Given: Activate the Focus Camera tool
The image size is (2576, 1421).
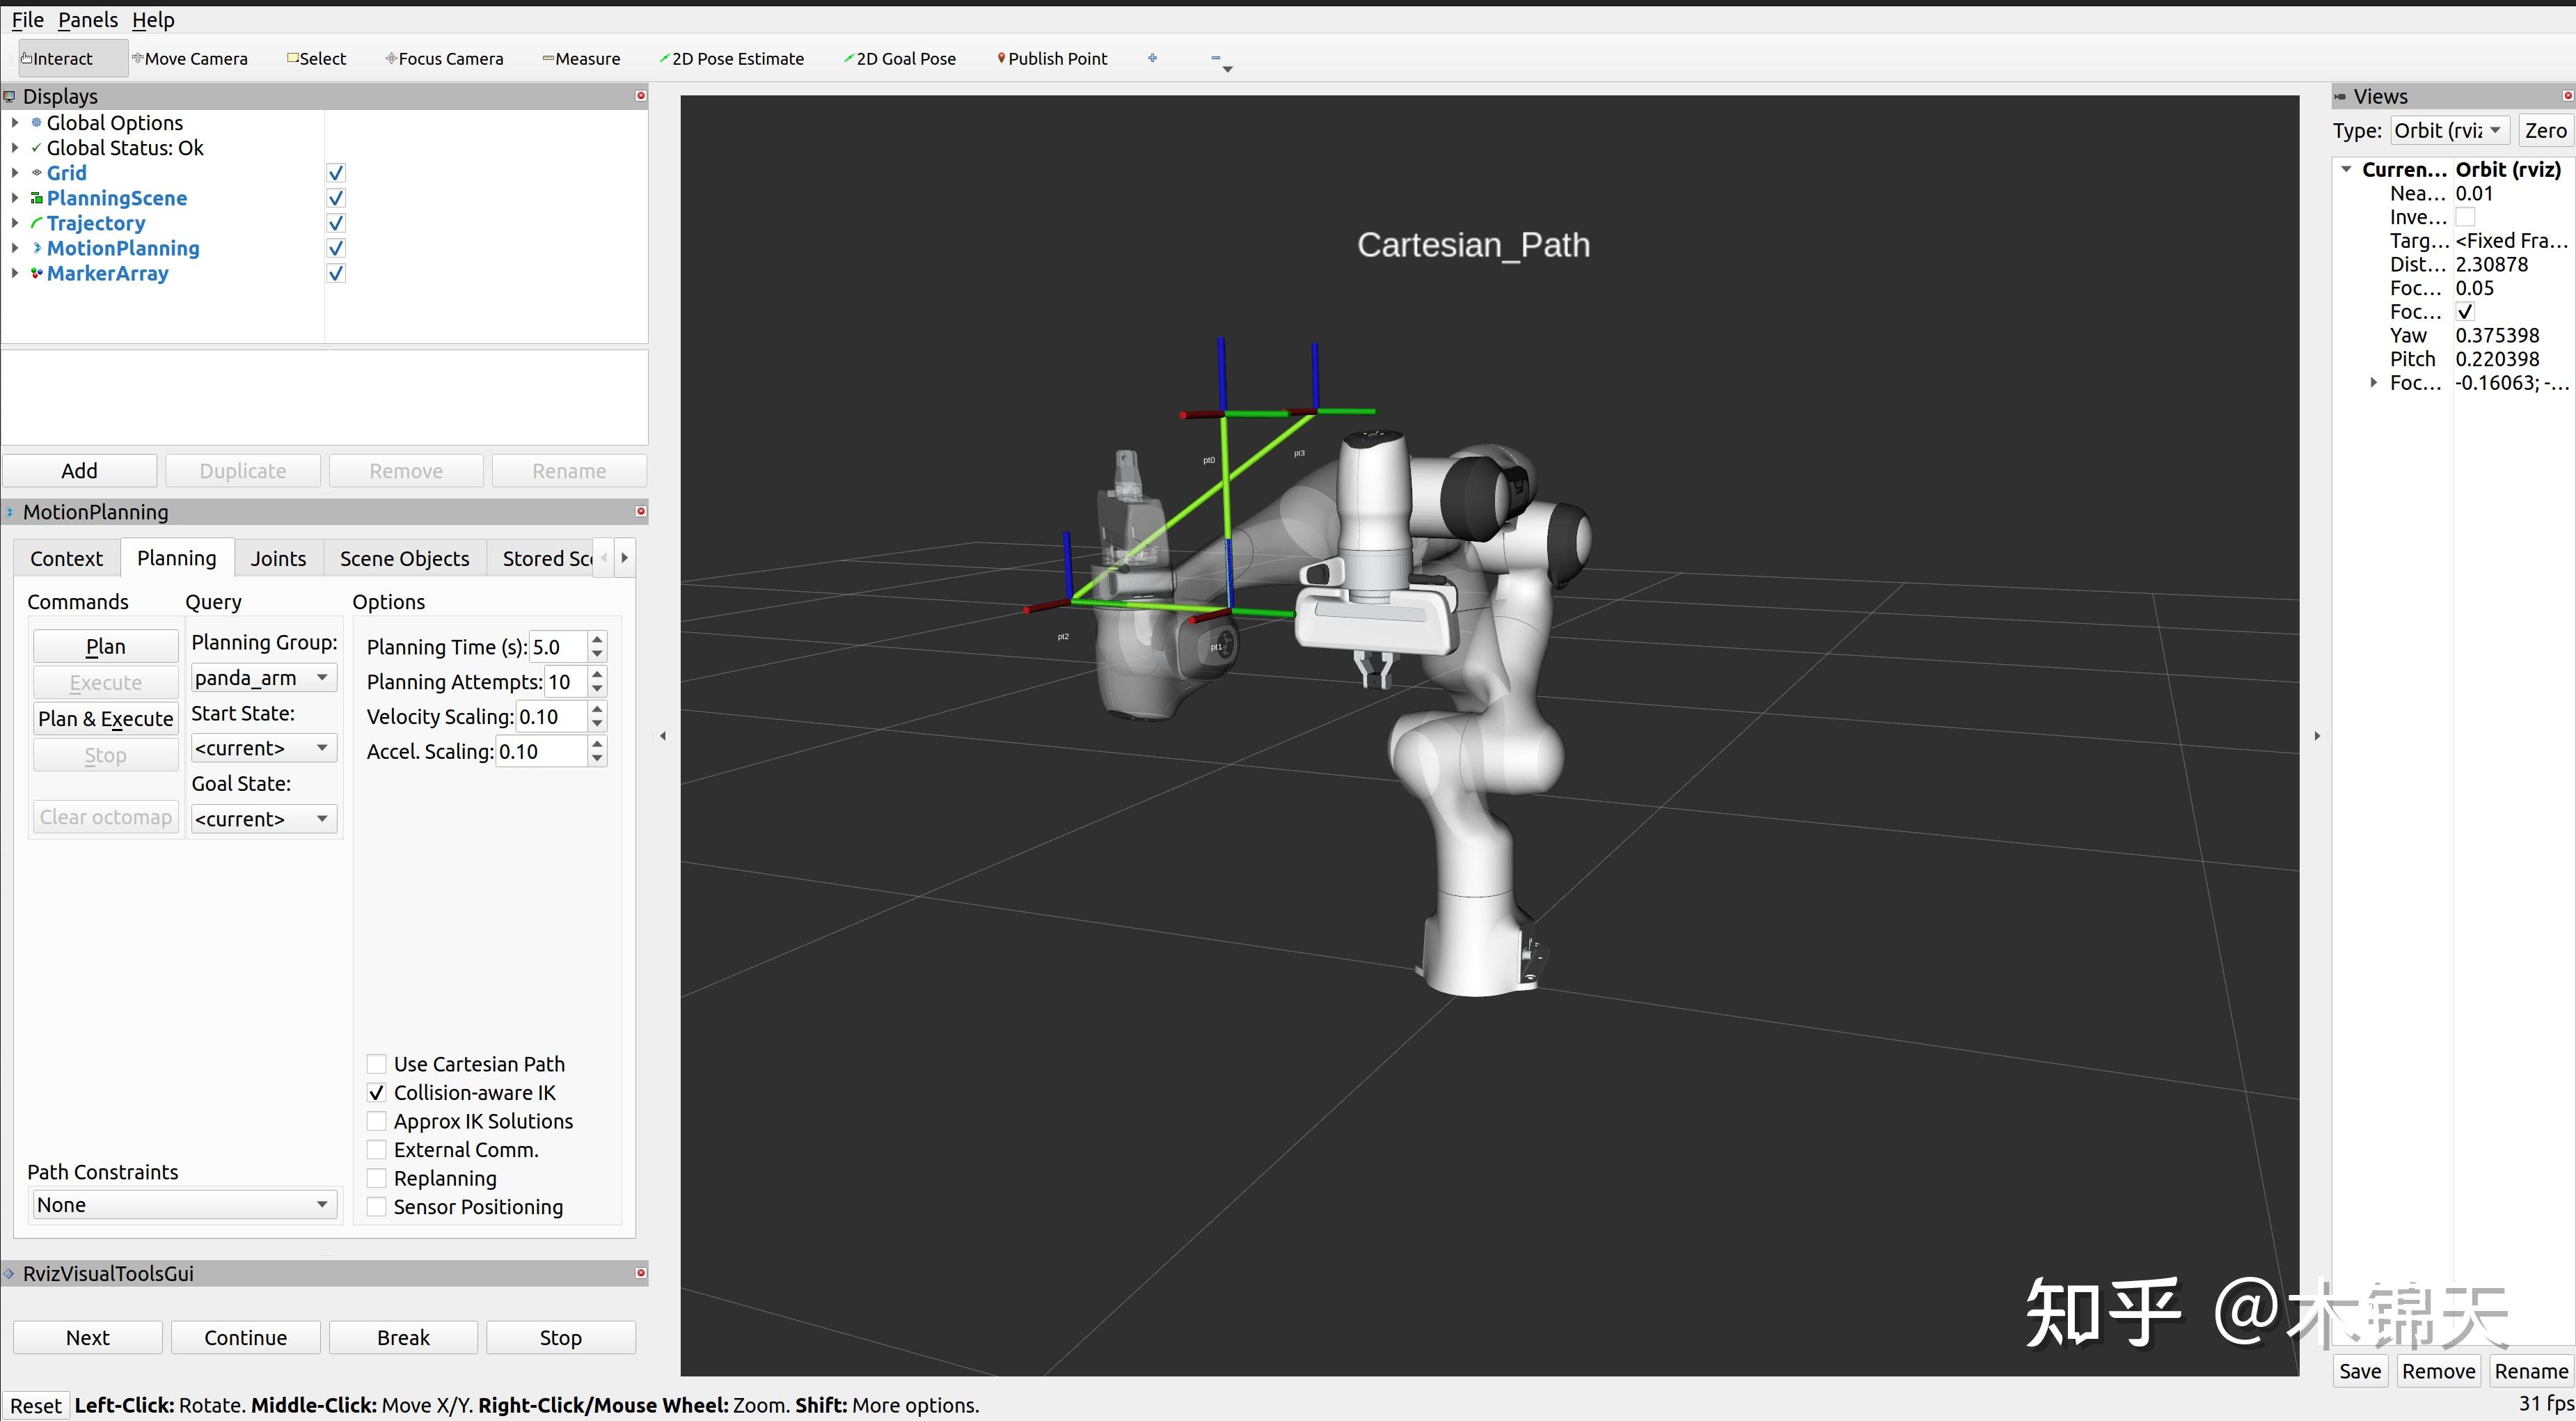Looking at the screenshot, I should coord(444,59).
